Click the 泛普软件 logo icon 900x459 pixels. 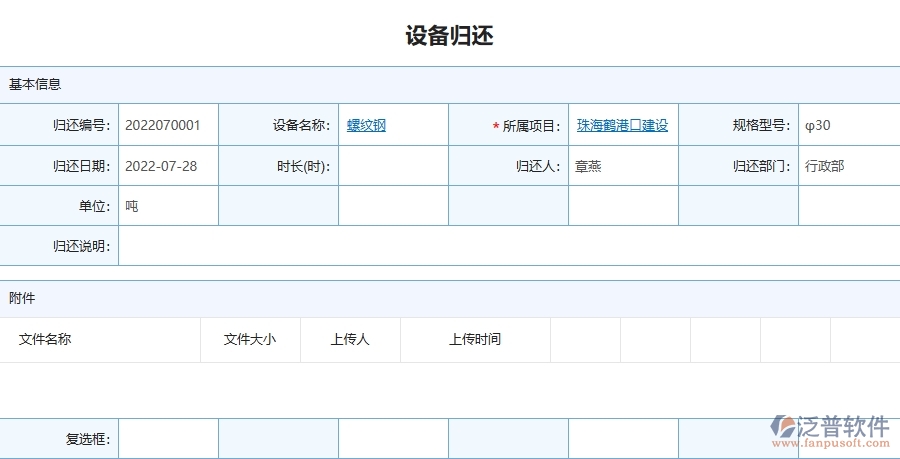pyautogui.click(x=781, y=428)
